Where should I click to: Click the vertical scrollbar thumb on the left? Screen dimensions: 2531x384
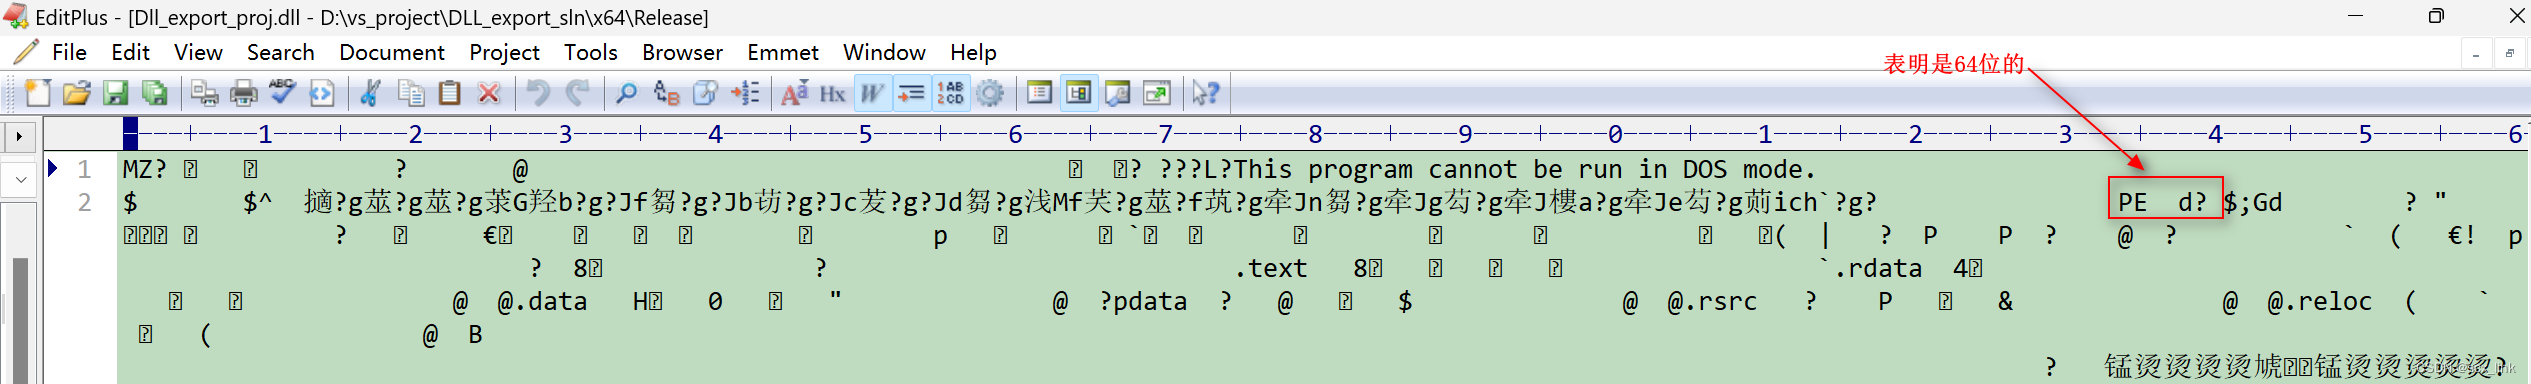[x=19, y=320]
